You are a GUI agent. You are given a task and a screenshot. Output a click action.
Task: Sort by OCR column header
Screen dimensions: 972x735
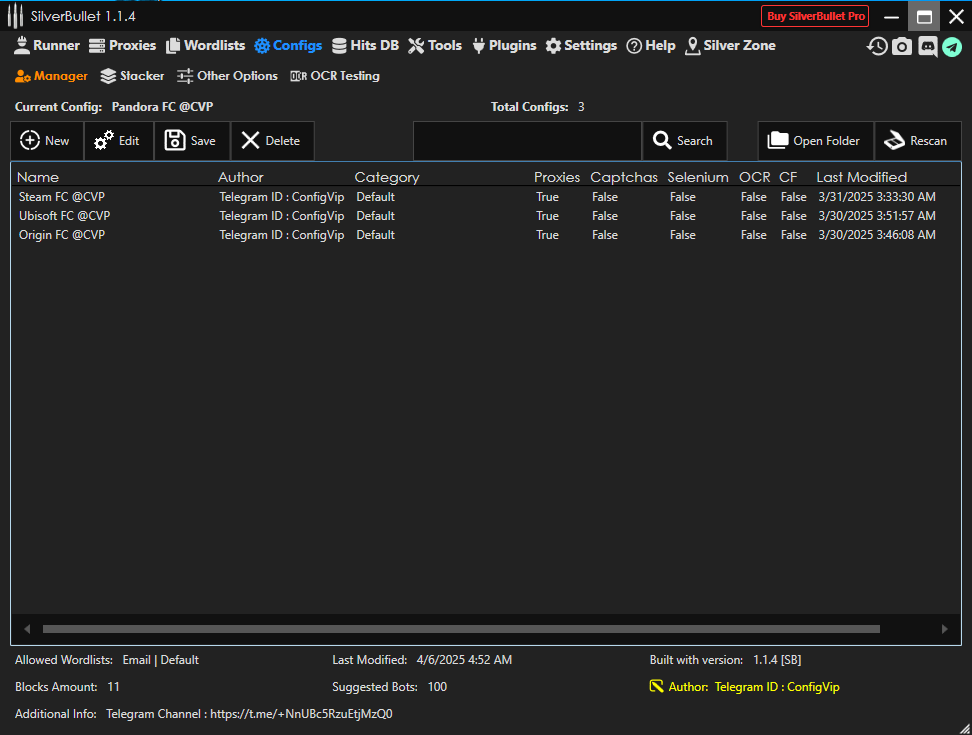[x=754, y=177]
